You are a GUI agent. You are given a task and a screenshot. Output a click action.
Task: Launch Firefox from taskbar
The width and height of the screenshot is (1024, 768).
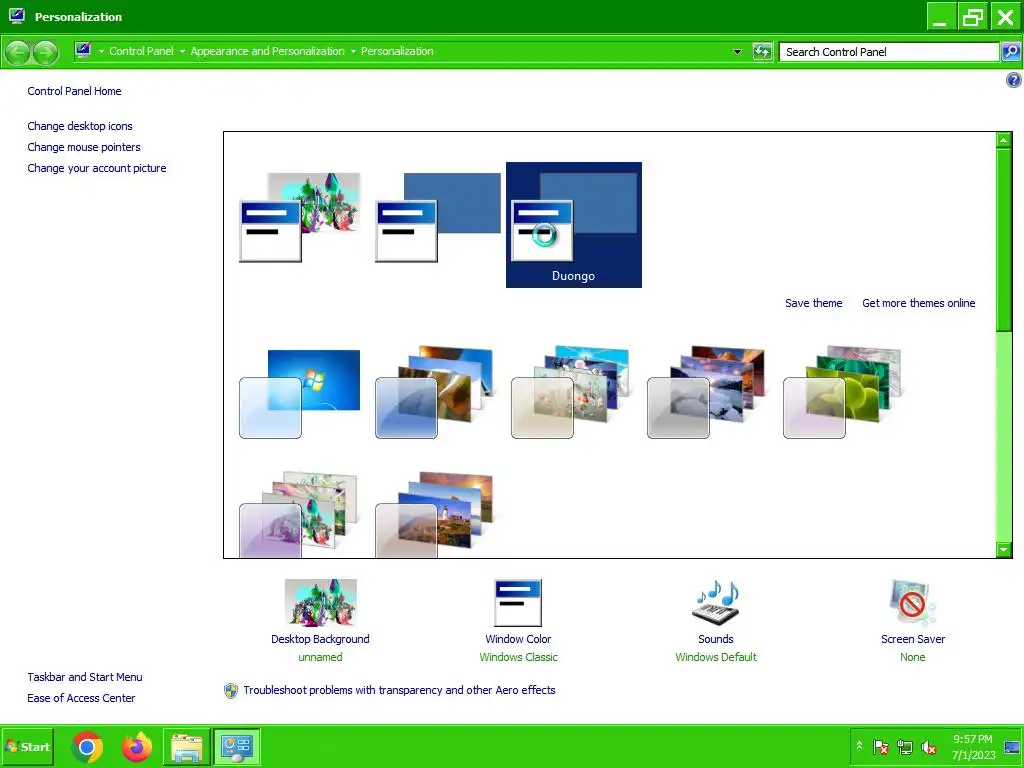point(136,746)
